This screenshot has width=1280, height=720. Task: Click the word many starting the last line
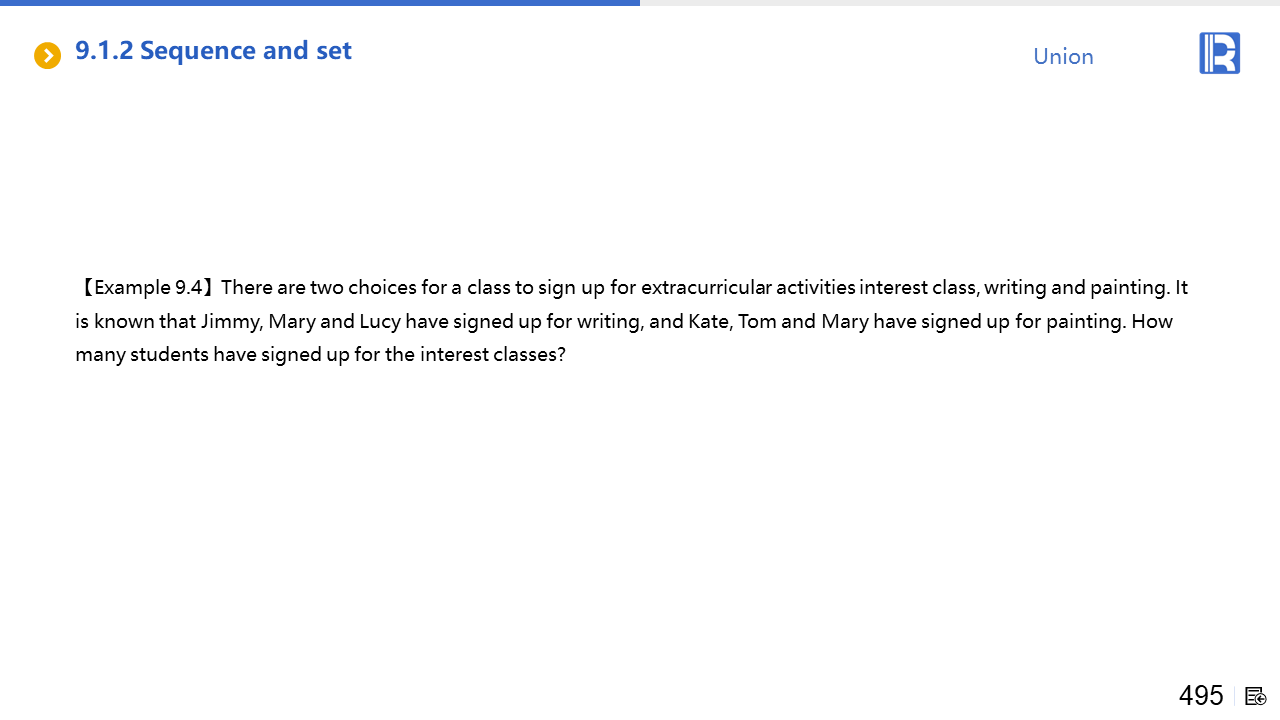point(99,355)
